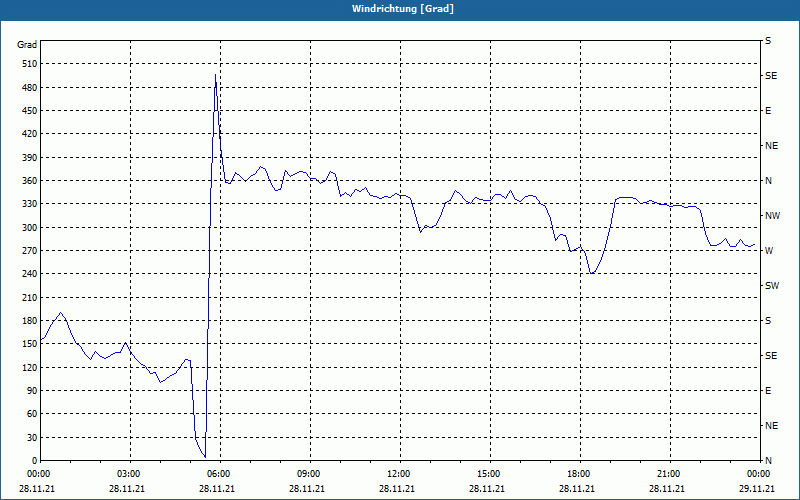
Task: Select the N compass label level with 360
Action: click(768, 181)
